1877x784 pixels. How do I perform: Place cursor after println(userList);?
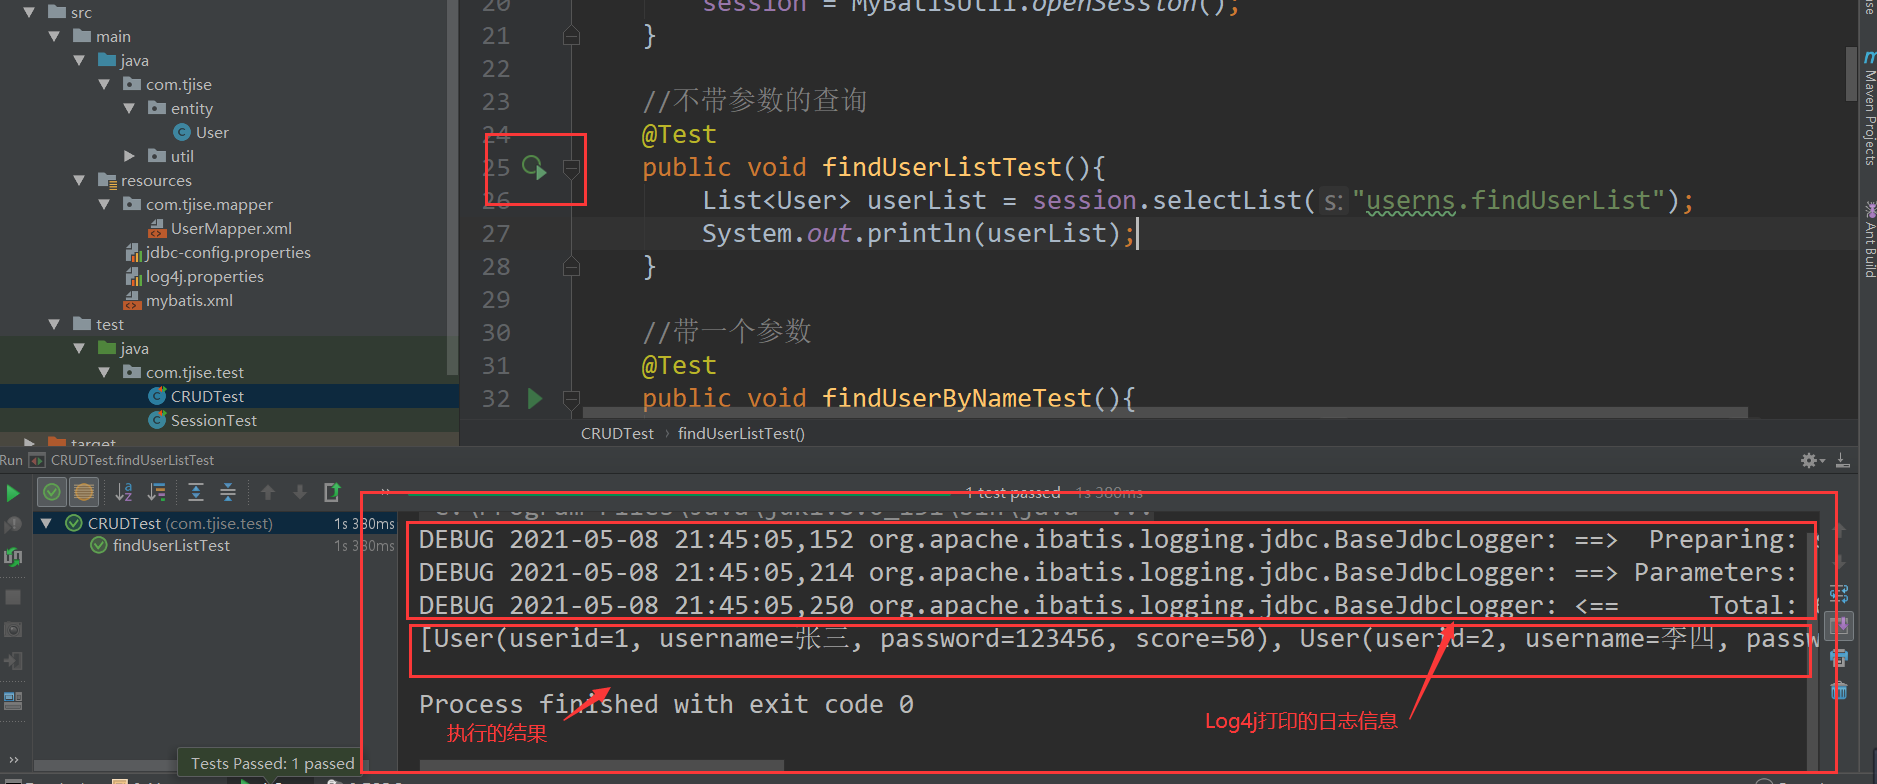coord(1138,233)
